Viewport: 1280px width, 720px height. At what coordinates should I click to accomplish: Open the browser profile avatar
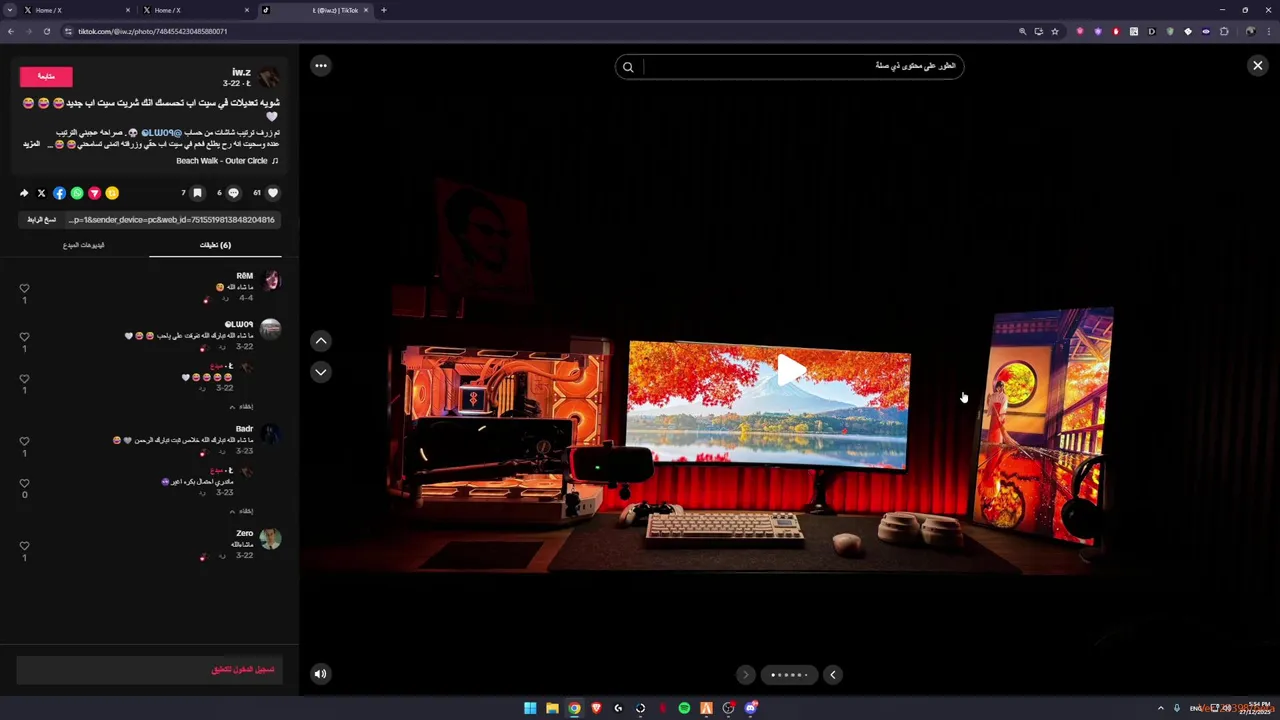pyautogui.click(x=1250, y=31)
